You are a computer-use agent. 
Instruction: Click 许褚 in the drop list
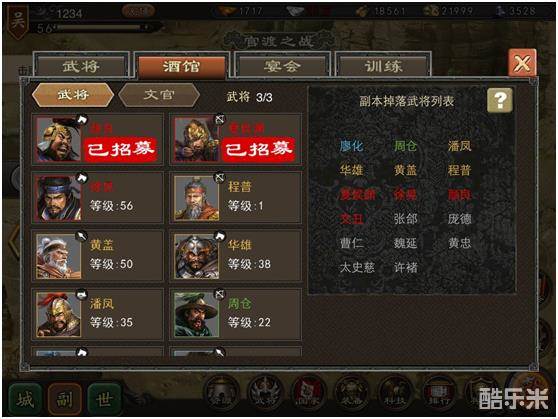[405, 267]
